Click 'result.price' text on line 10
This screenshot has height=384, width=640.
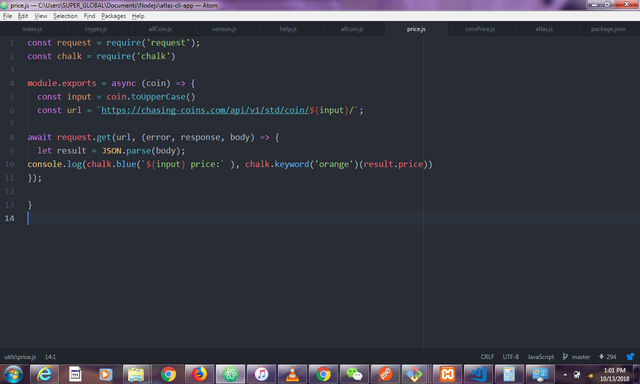click(x=393, y=164)
